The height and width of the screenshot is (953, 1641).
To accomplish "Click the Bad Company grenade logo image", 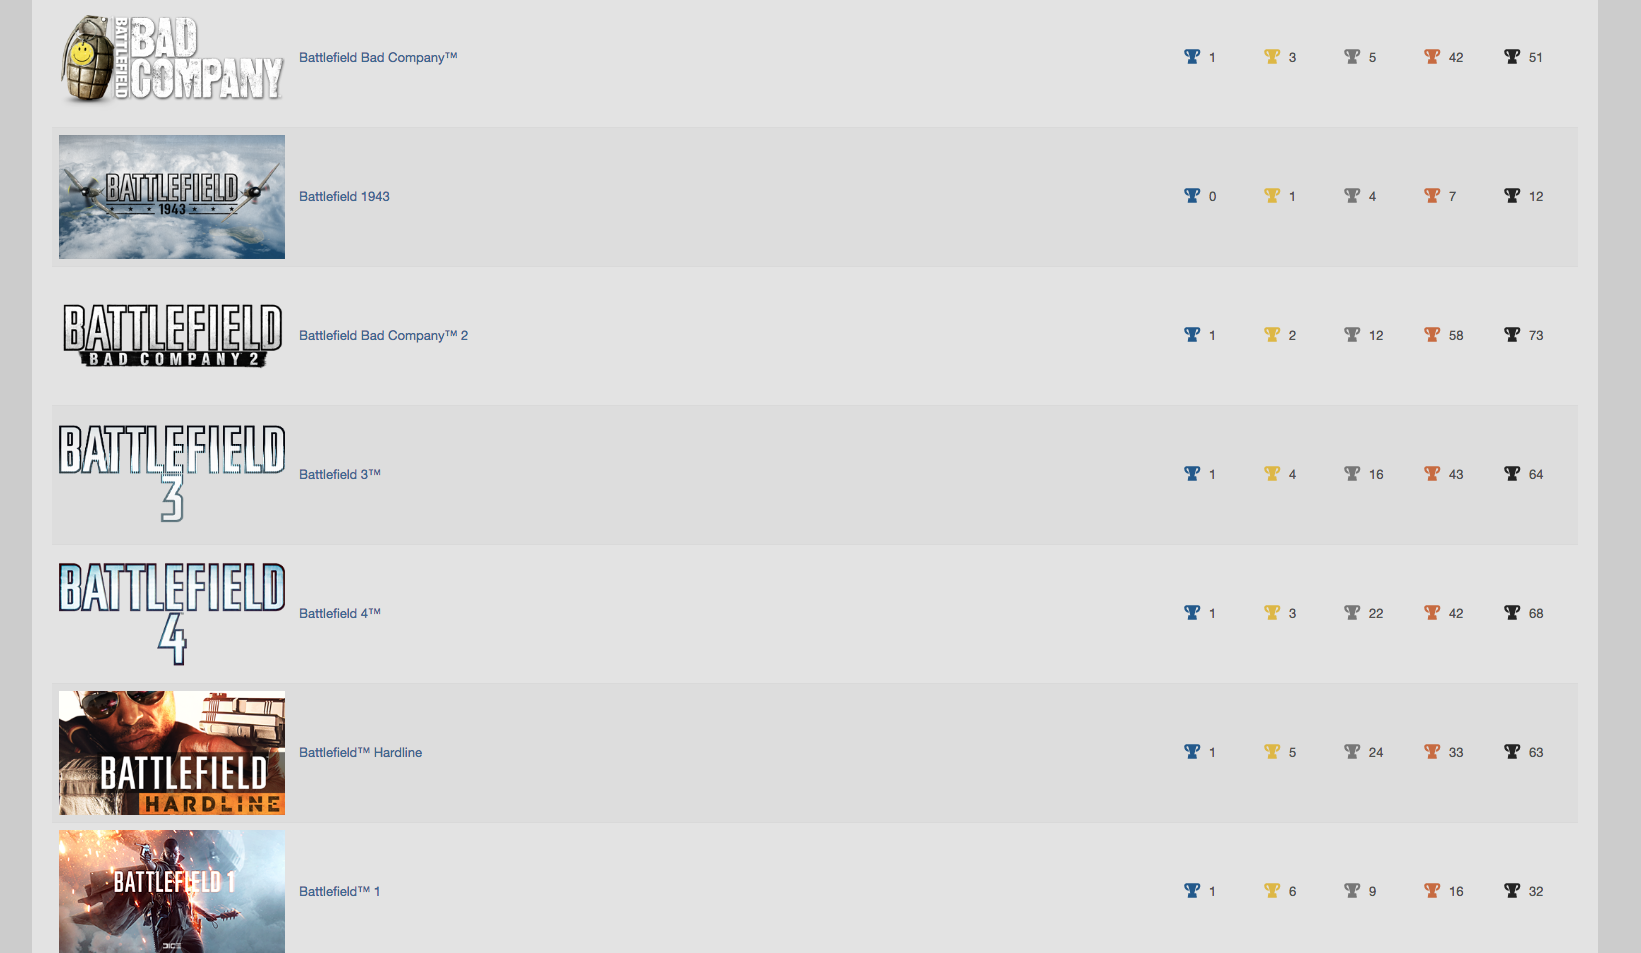I will tap(172, 58).
